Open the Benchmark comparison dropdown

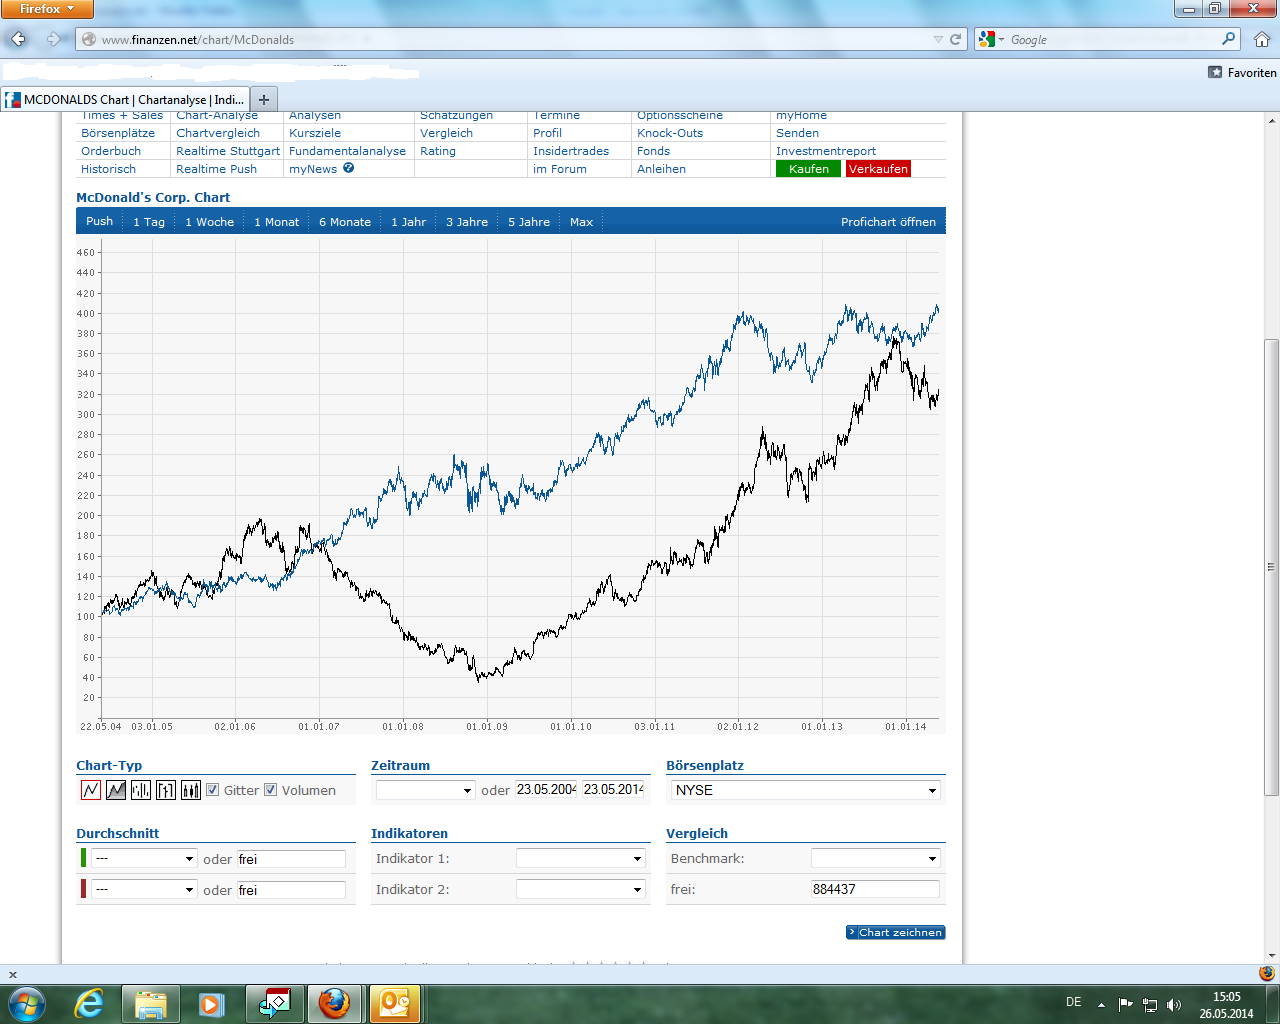pyautogui.click(x=876, y=859)
